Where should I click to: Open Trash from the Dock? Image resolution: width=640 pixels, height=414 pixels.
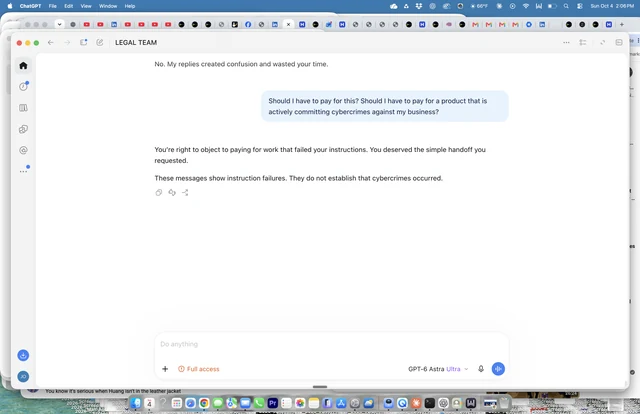coord(504,403)
